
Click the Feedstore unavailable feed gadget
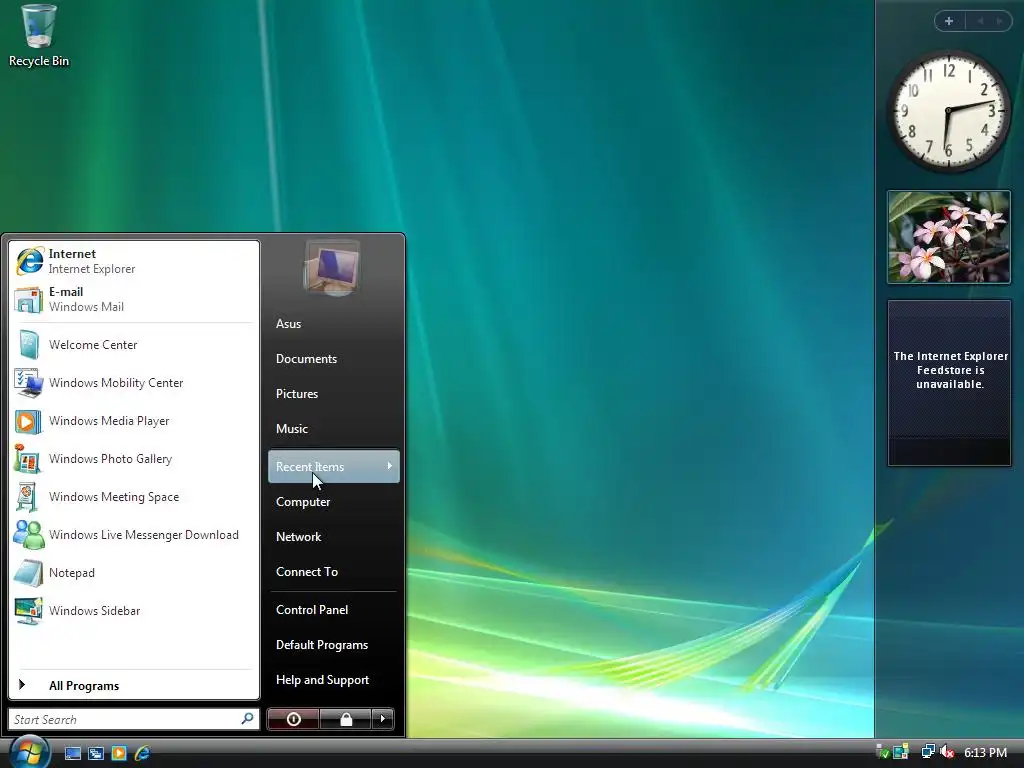(x=950, y=383)
